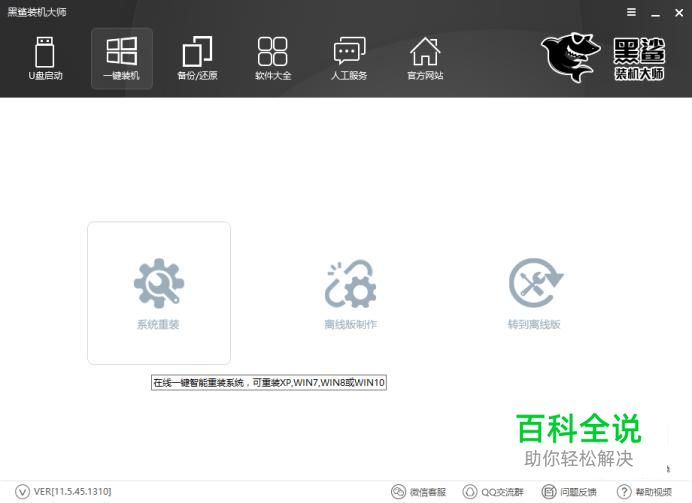692x503 pixels.
Task: Open the hamburger menu in title bar
Action: coord(632,12)
